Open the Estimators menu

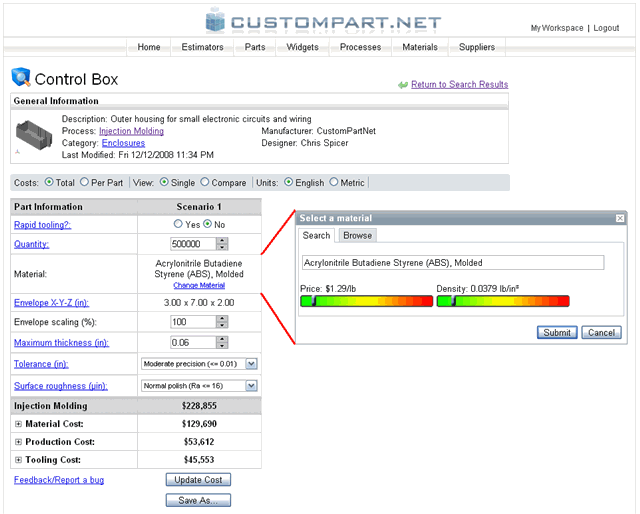[202, 47]
